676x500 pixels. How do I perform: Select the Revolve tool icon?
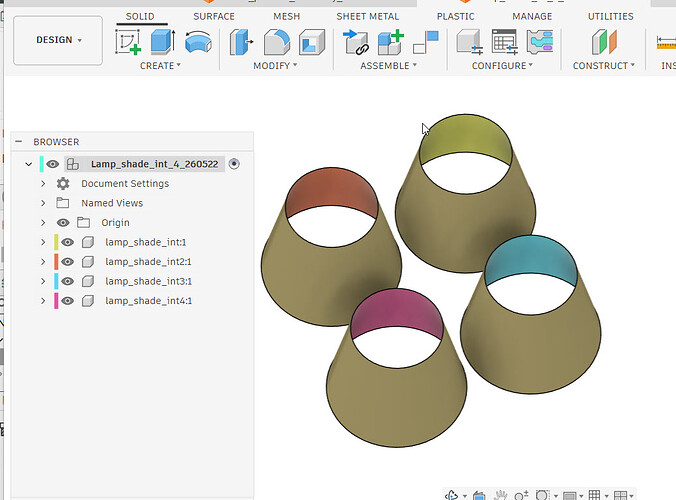click(198, 42)
